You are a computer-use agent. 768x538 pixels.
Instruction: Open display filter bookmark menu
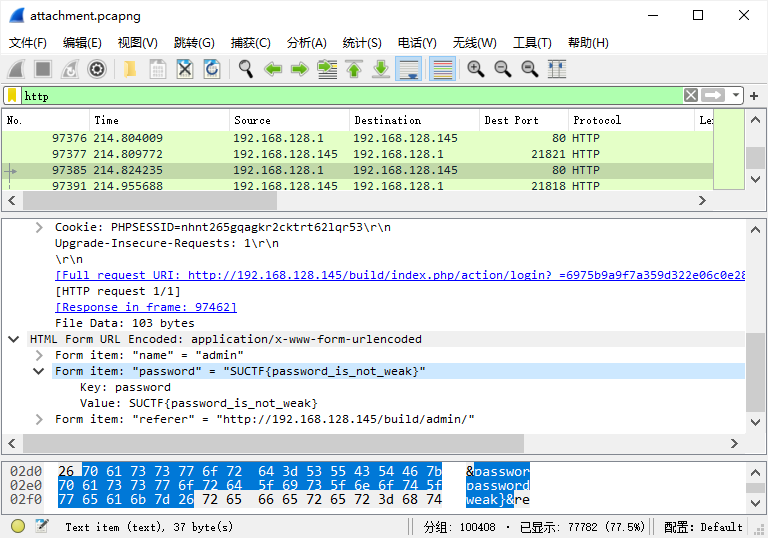coord(11,96)
